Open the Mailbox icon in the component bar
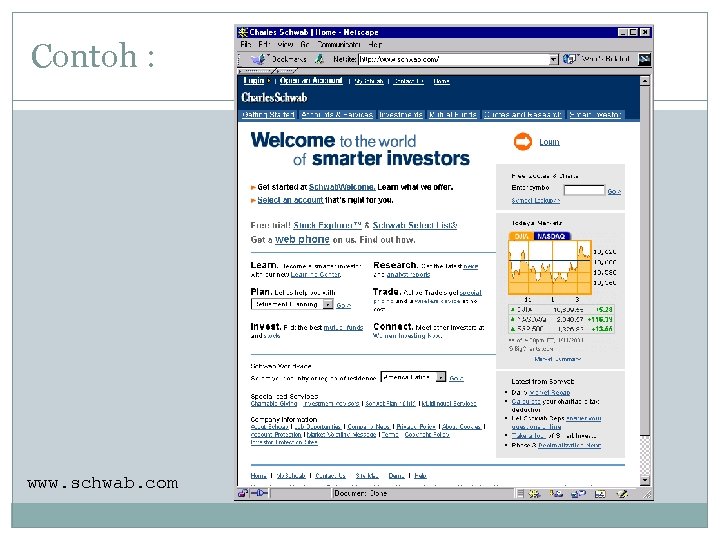720x540 pixels. 556,494
